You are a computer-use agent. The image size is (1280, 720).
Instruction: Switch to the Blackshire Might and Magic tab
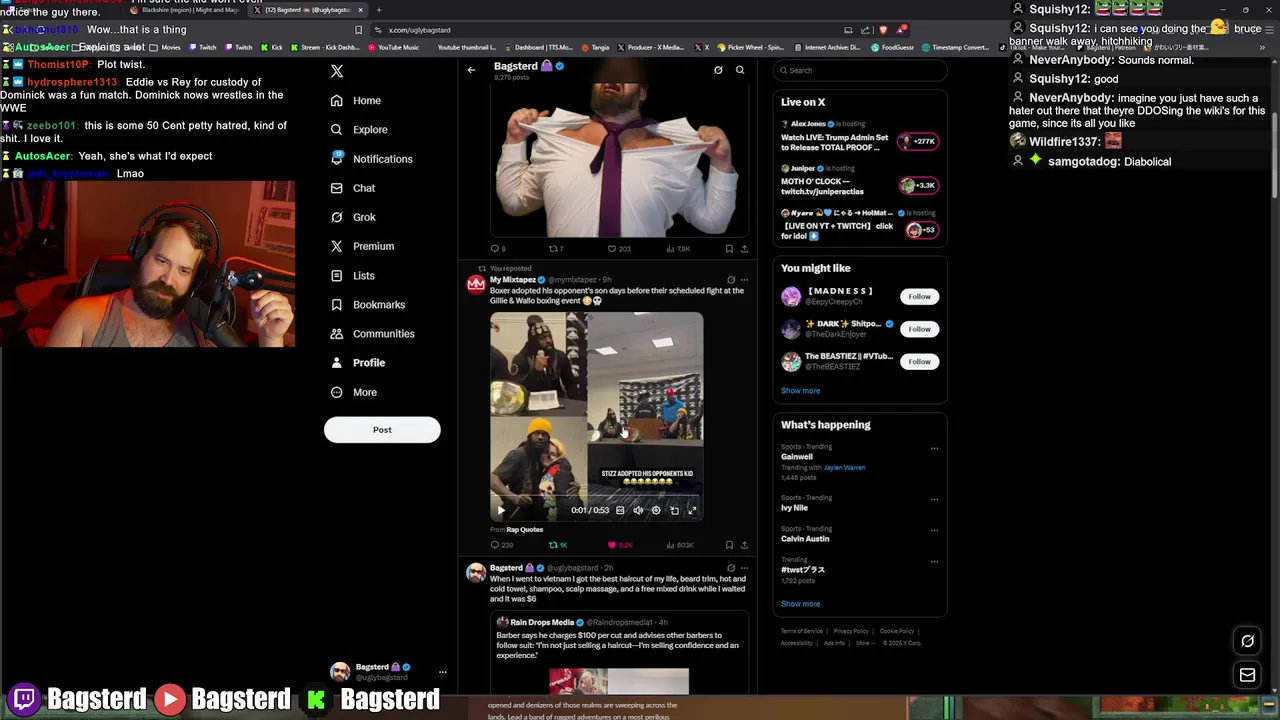[x=188, y=10]
